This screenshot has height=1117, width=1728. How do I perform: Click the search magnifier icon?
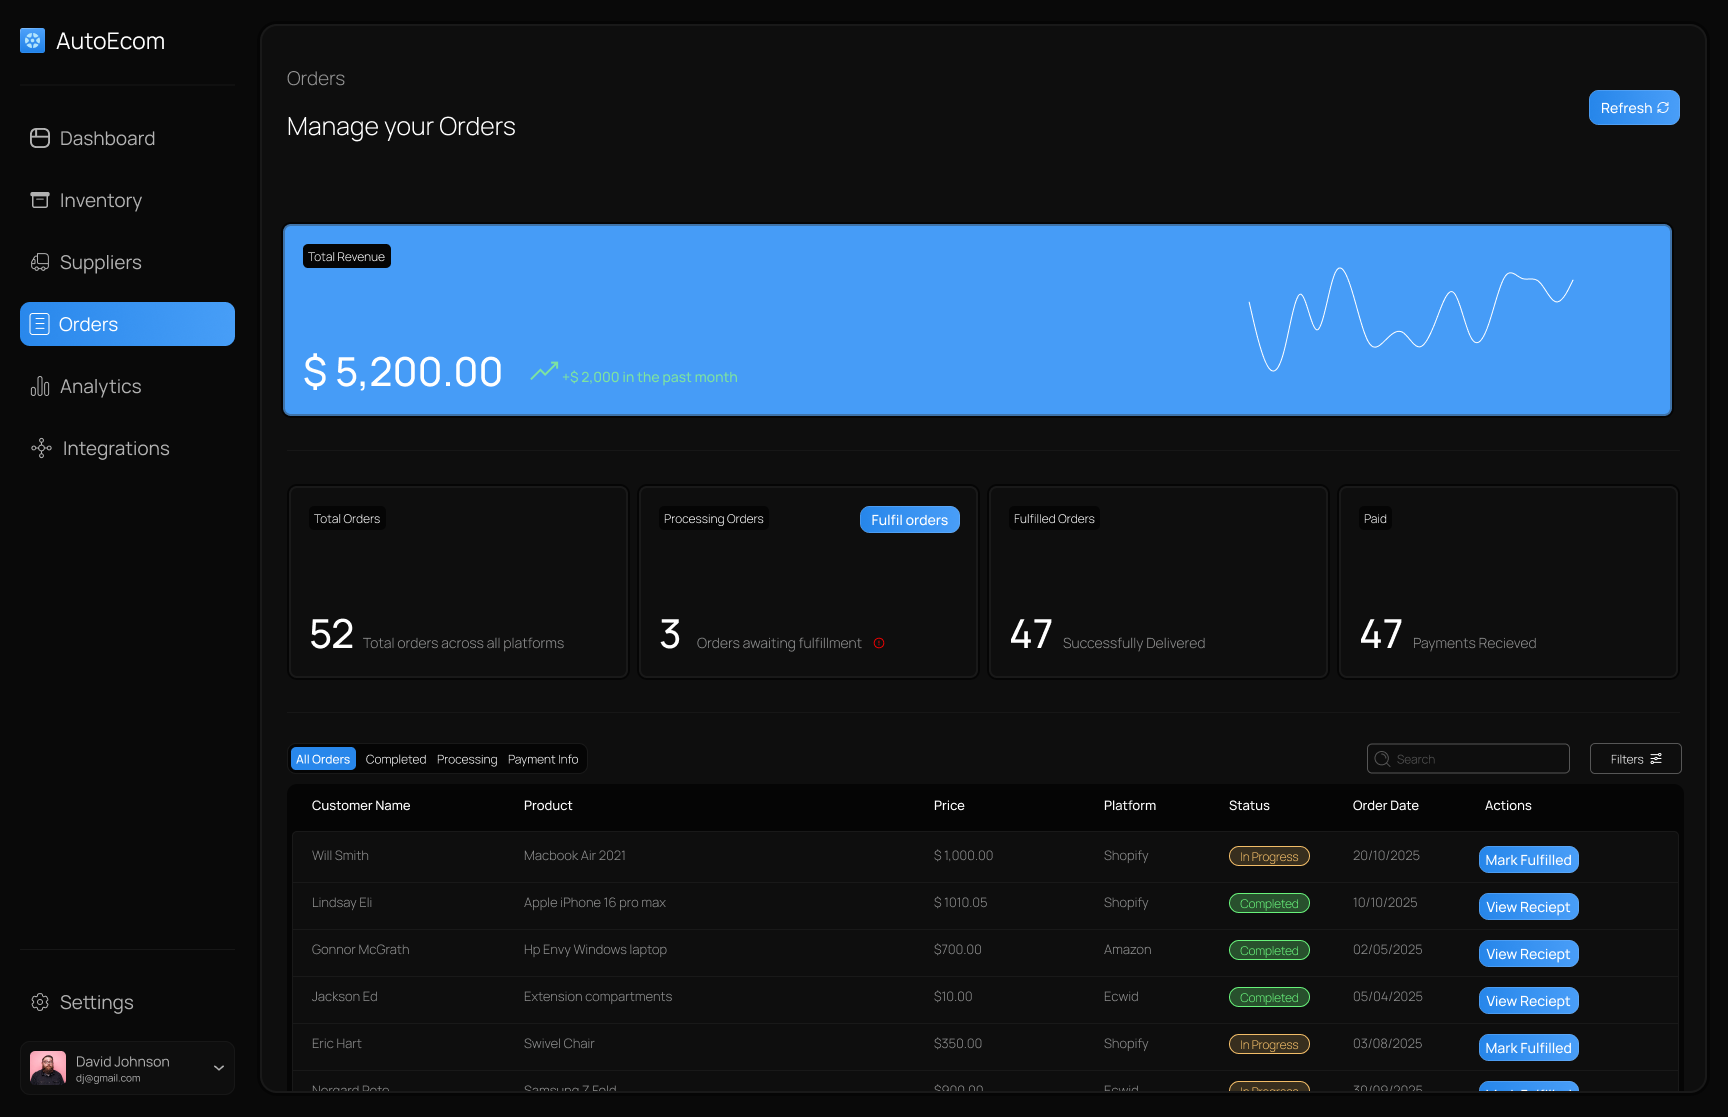(1382, 759)
